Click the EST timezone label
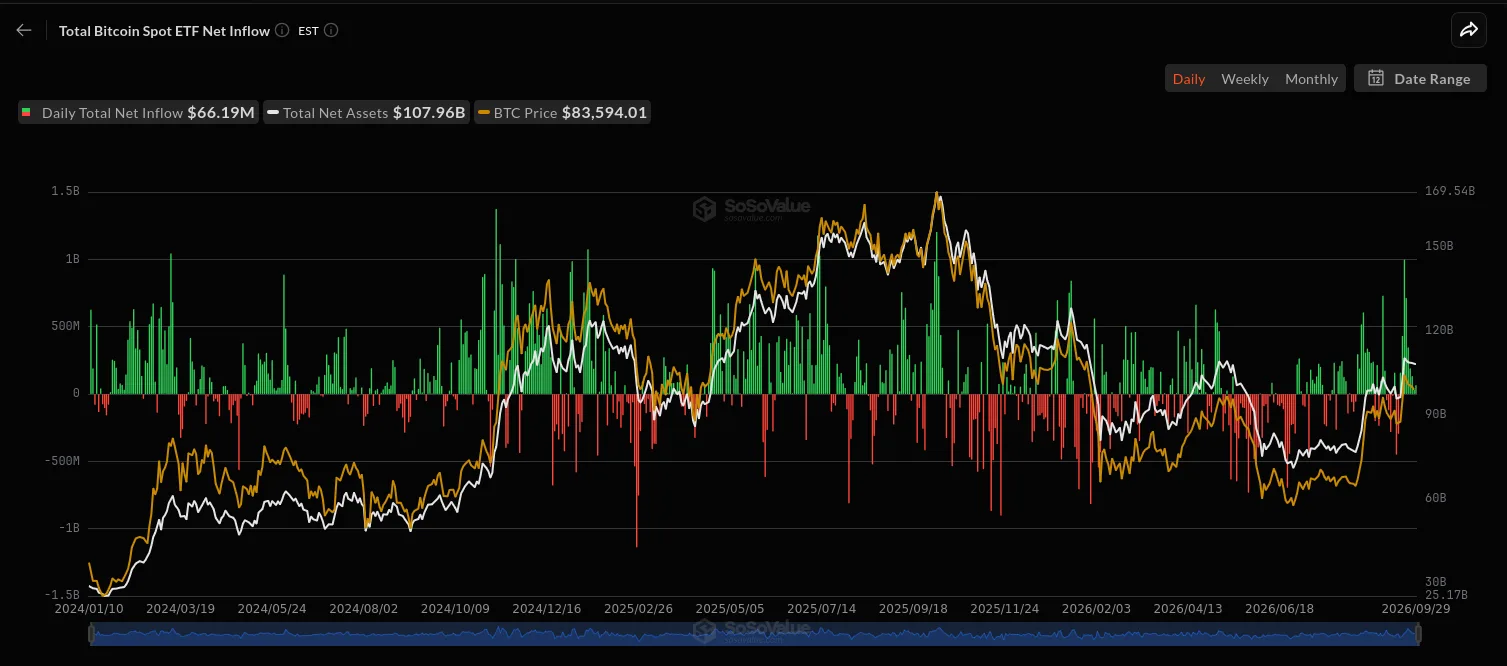The image size is (1507, 666). coord(308,31)
